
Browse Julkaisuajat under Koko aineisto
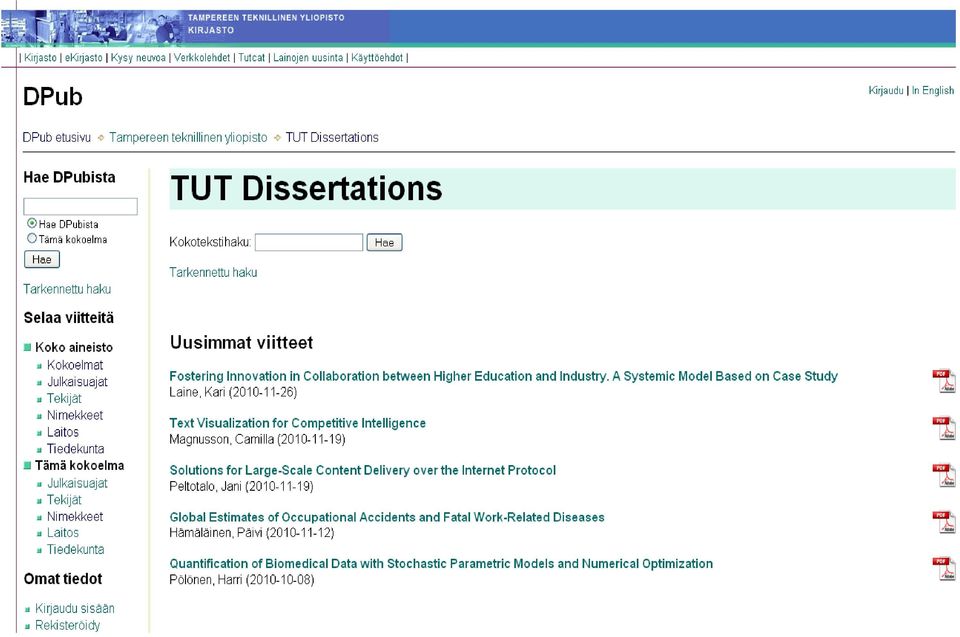pos(77,382)
